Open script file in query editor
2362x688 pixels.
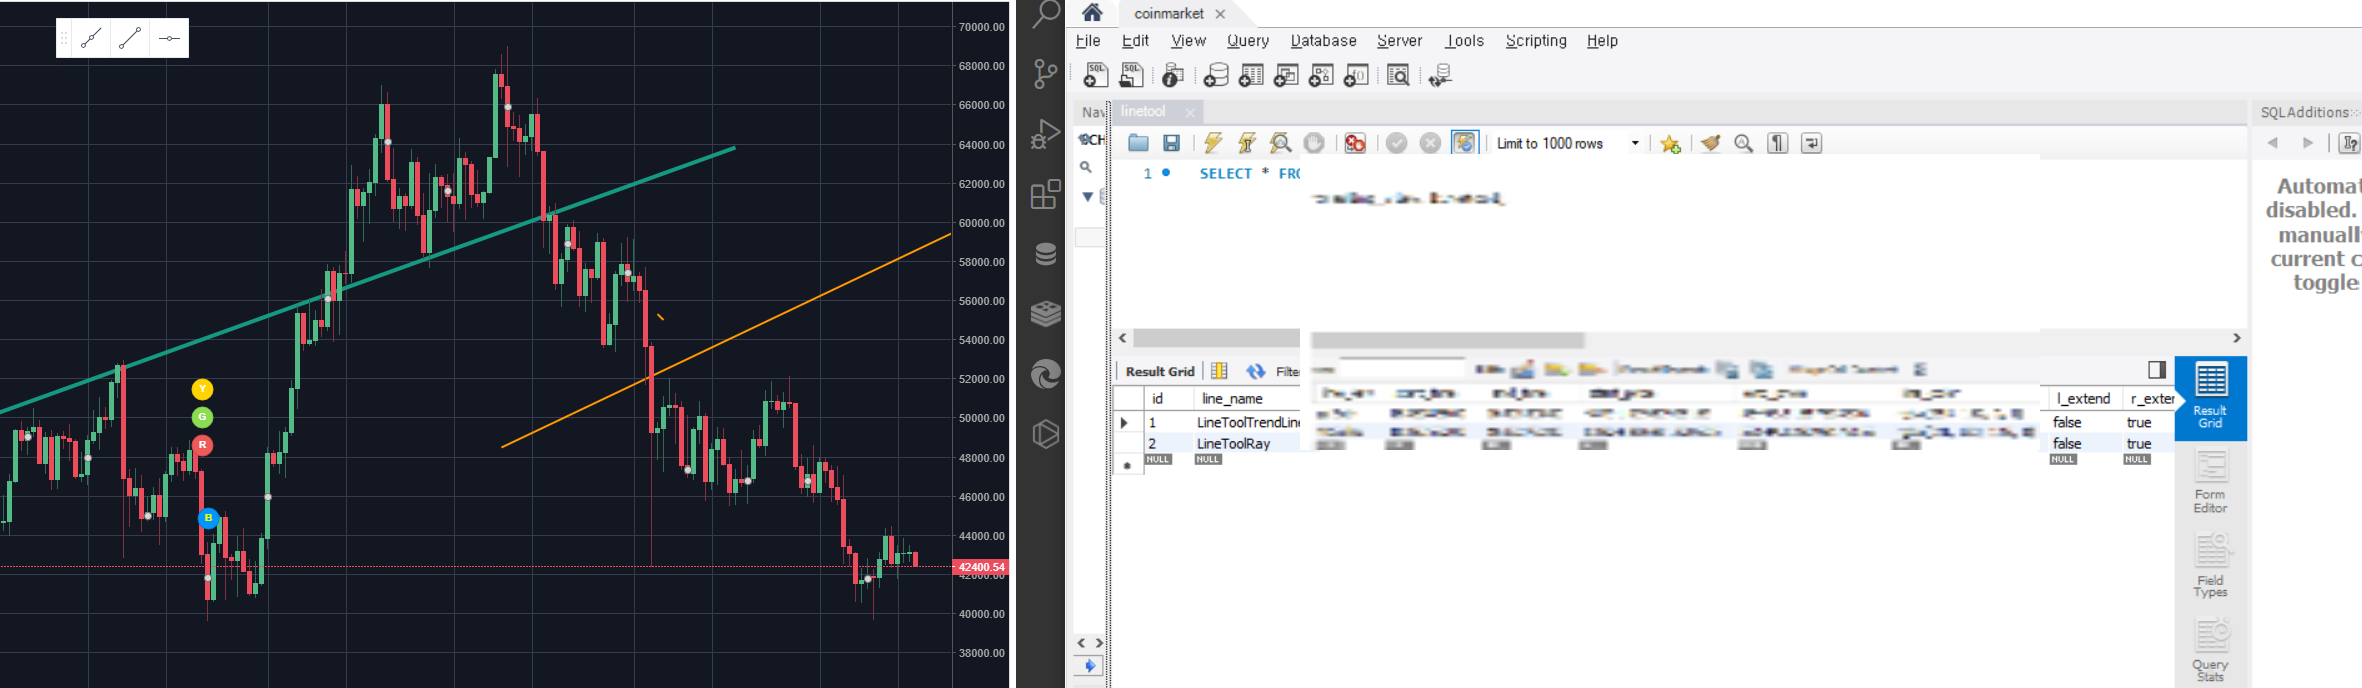[1138, 143]
